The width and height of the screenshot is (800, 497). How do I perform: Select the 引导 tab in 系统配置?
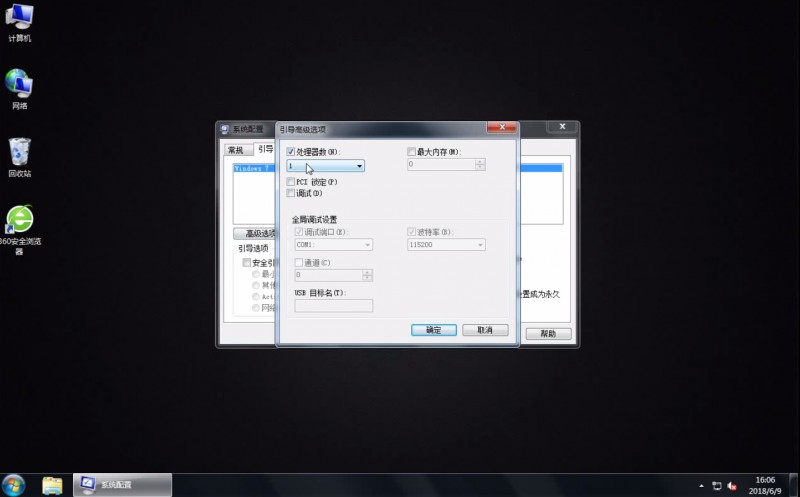(x=265, y=148)
